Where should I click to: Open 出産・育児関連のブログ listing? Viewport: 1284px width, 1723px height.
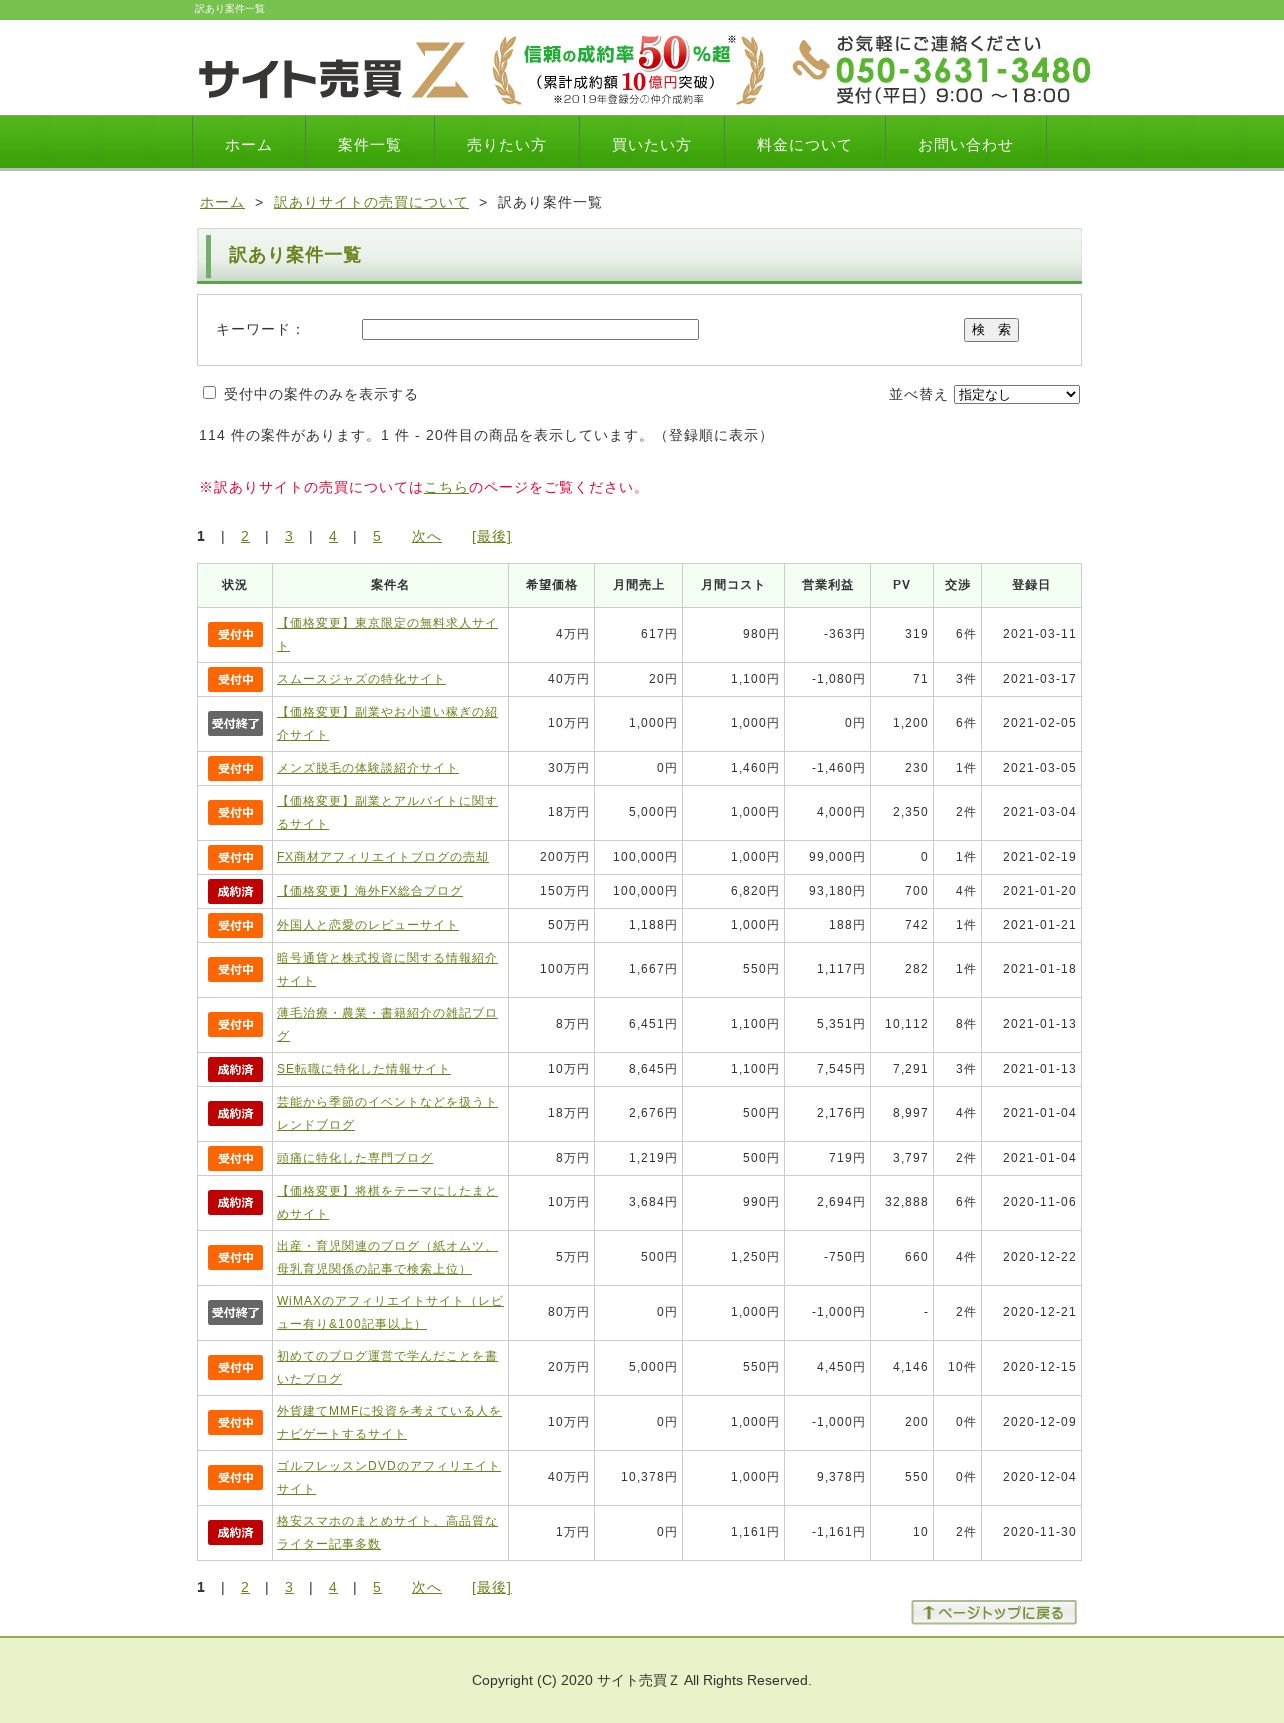tap(387, 1258)
